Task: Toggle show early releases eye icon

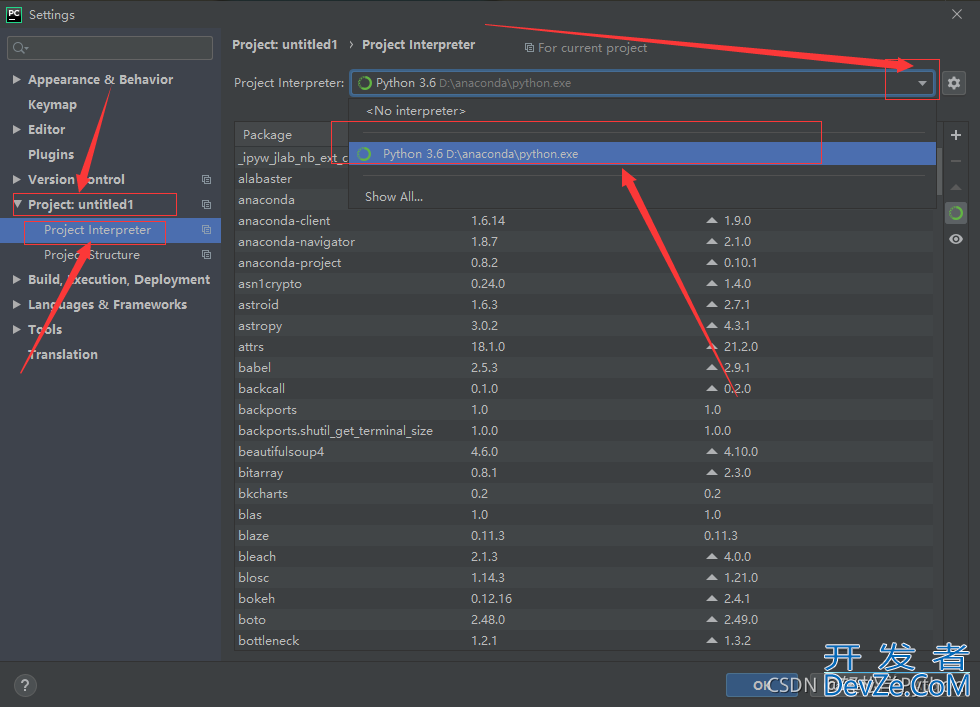Action: click(x=956, y=239)
